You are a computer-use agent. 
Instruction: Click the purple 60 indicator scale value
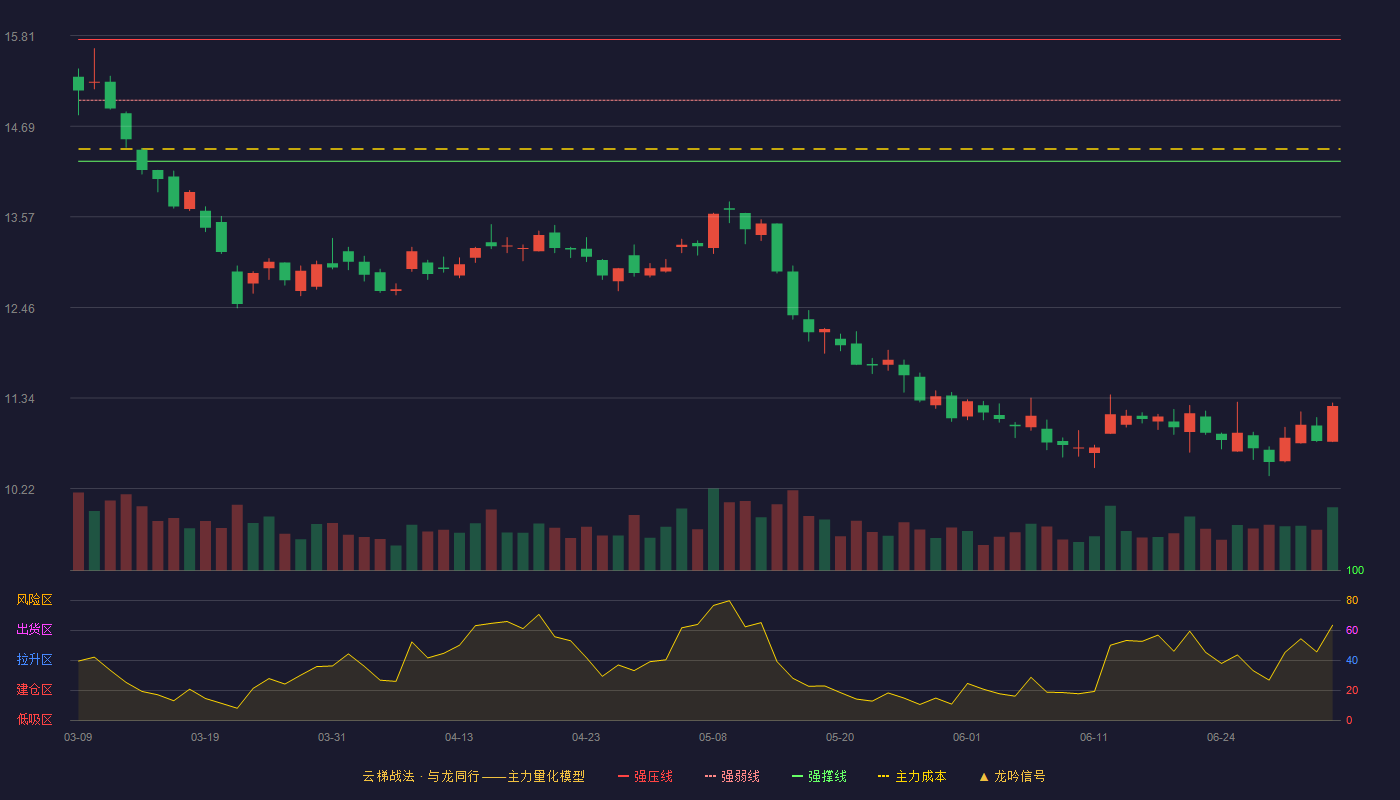pyautogui.click(x=1352, y=630)
